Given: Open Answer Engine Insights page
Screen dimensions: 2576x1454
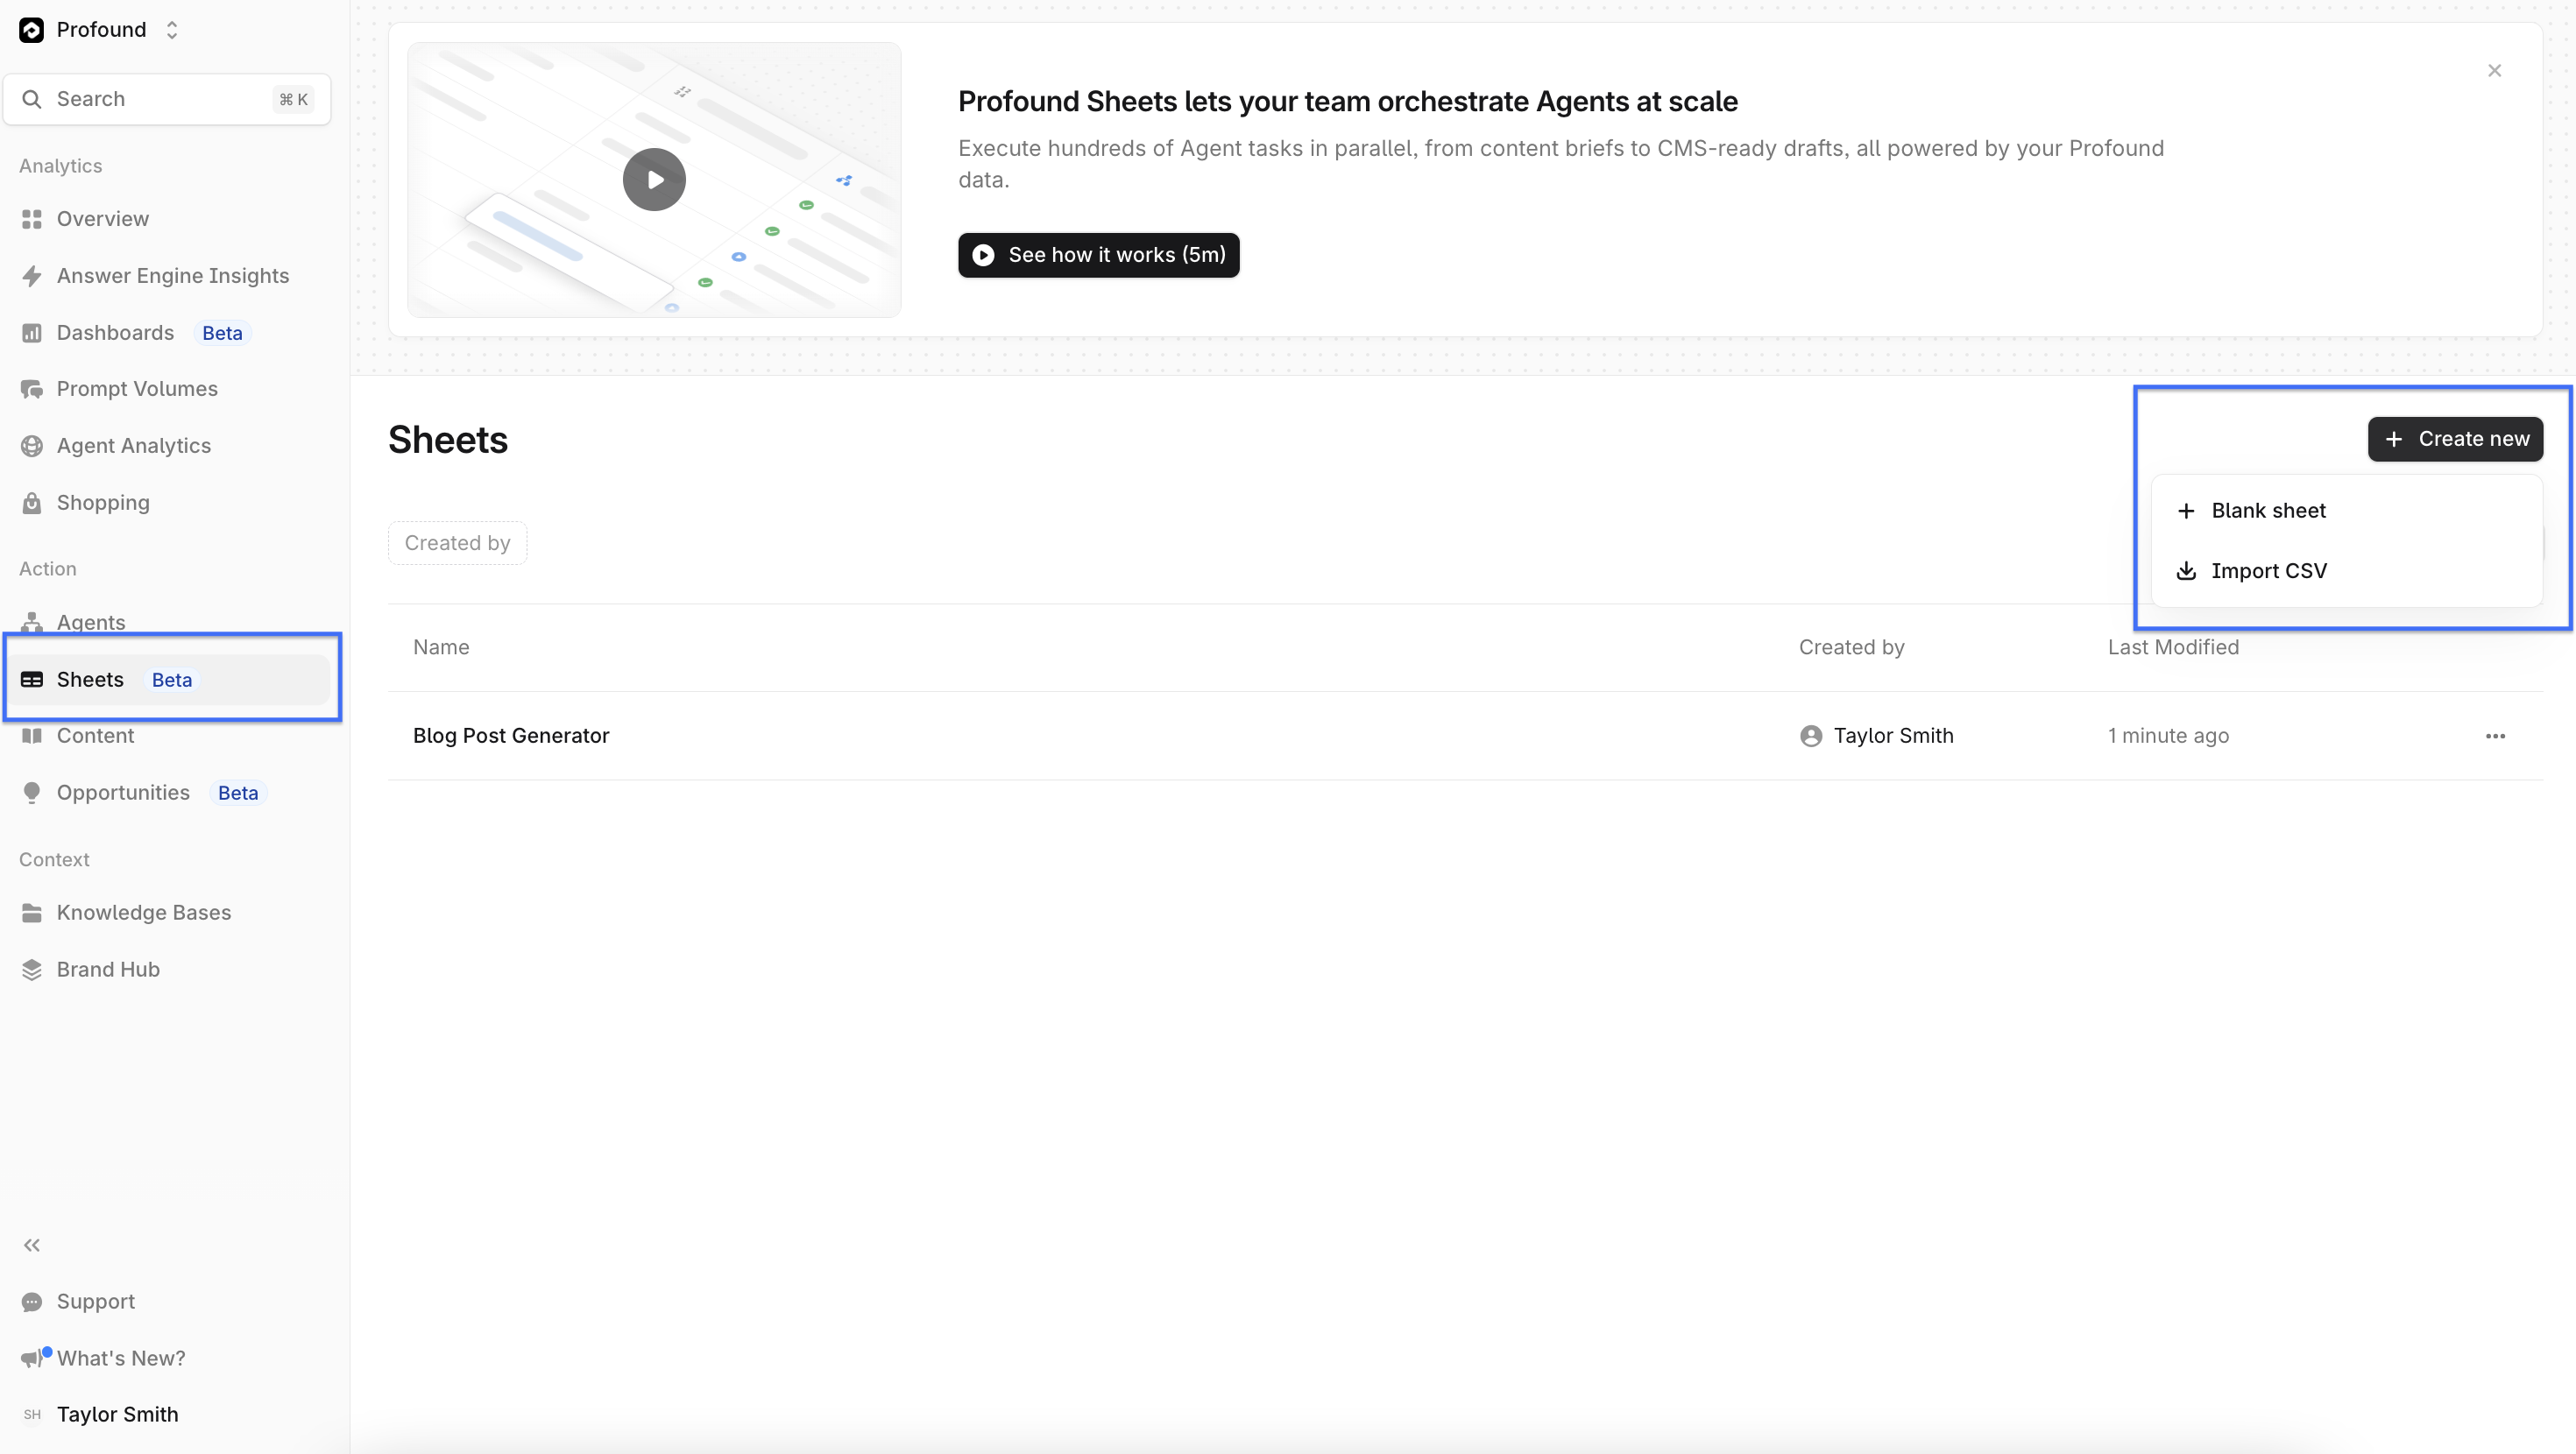Looking at the screenshot, I should click(x=173, y=276).
